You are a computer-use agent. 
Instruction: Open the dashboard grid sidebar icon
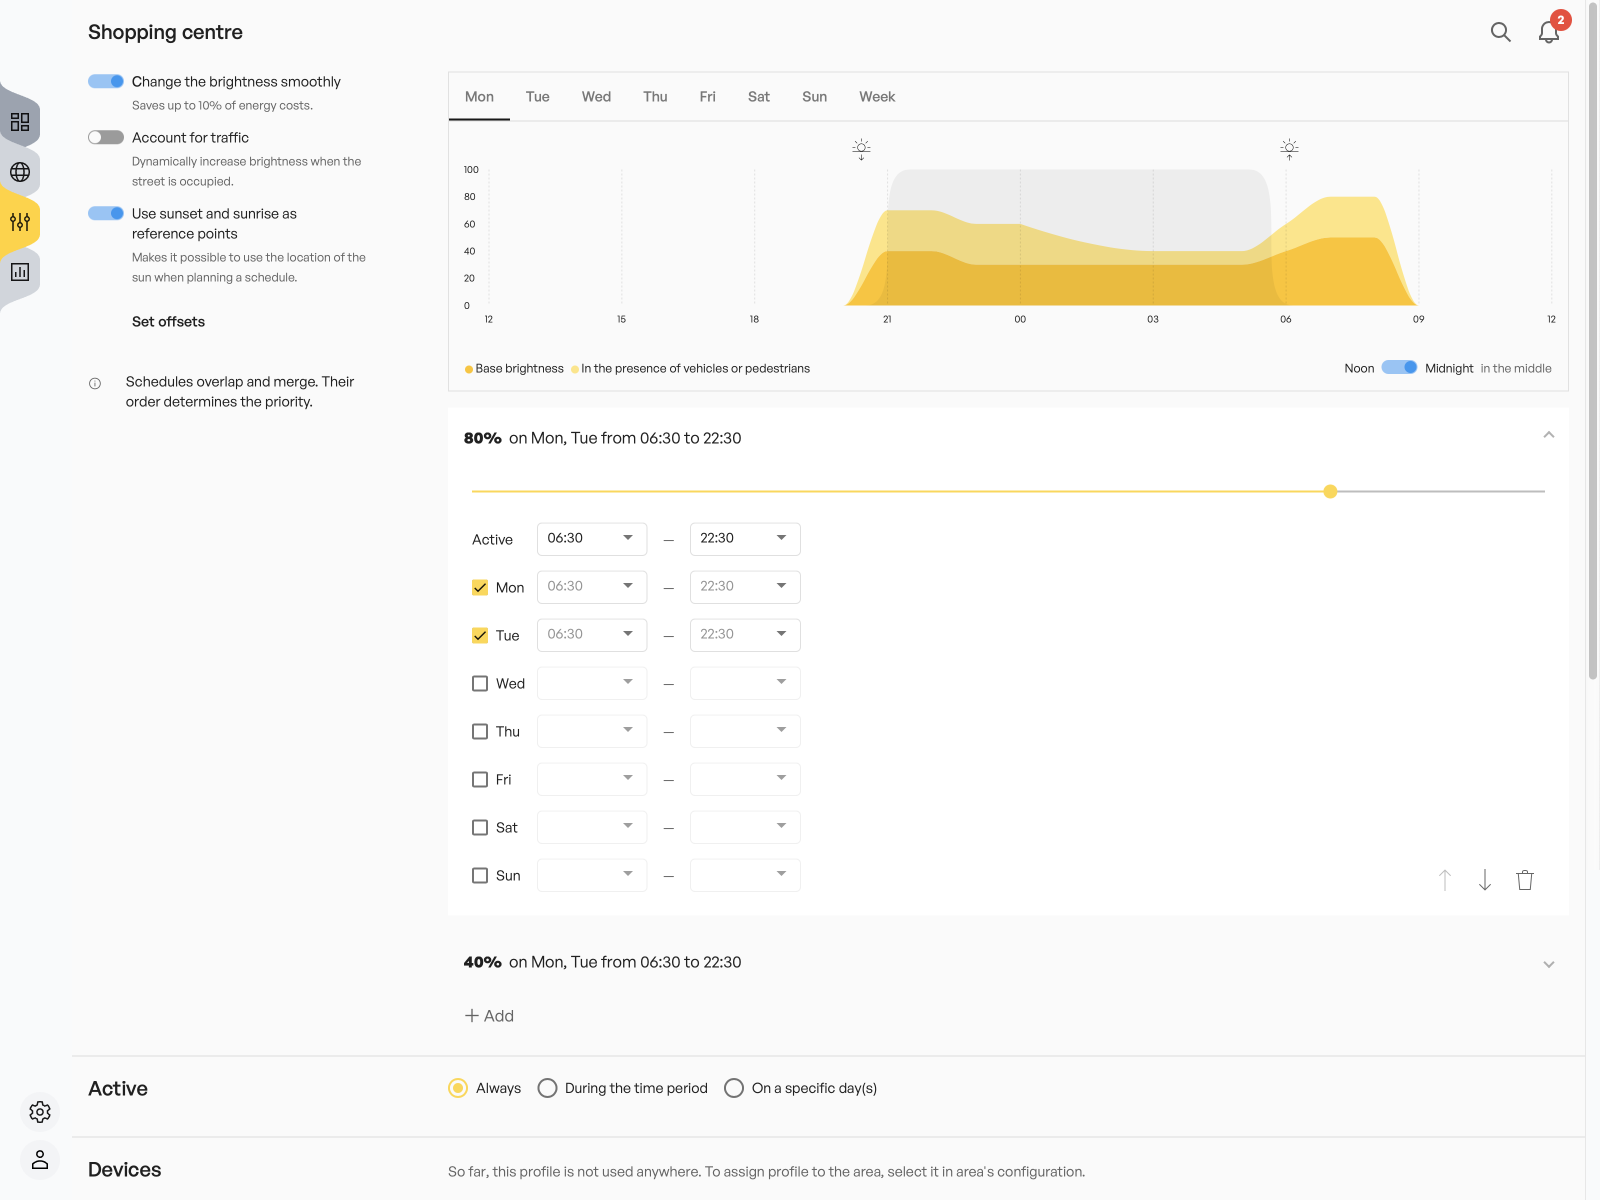pos(20,122)
